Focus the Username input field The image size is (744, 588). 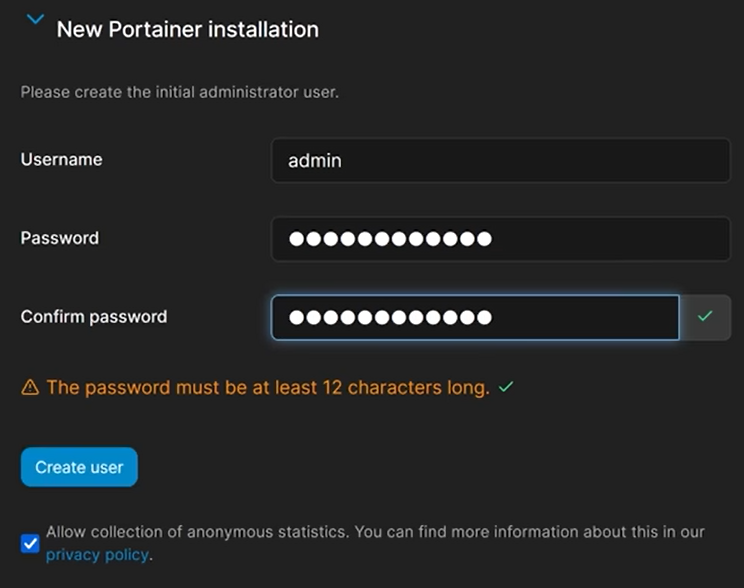point(500,160)
